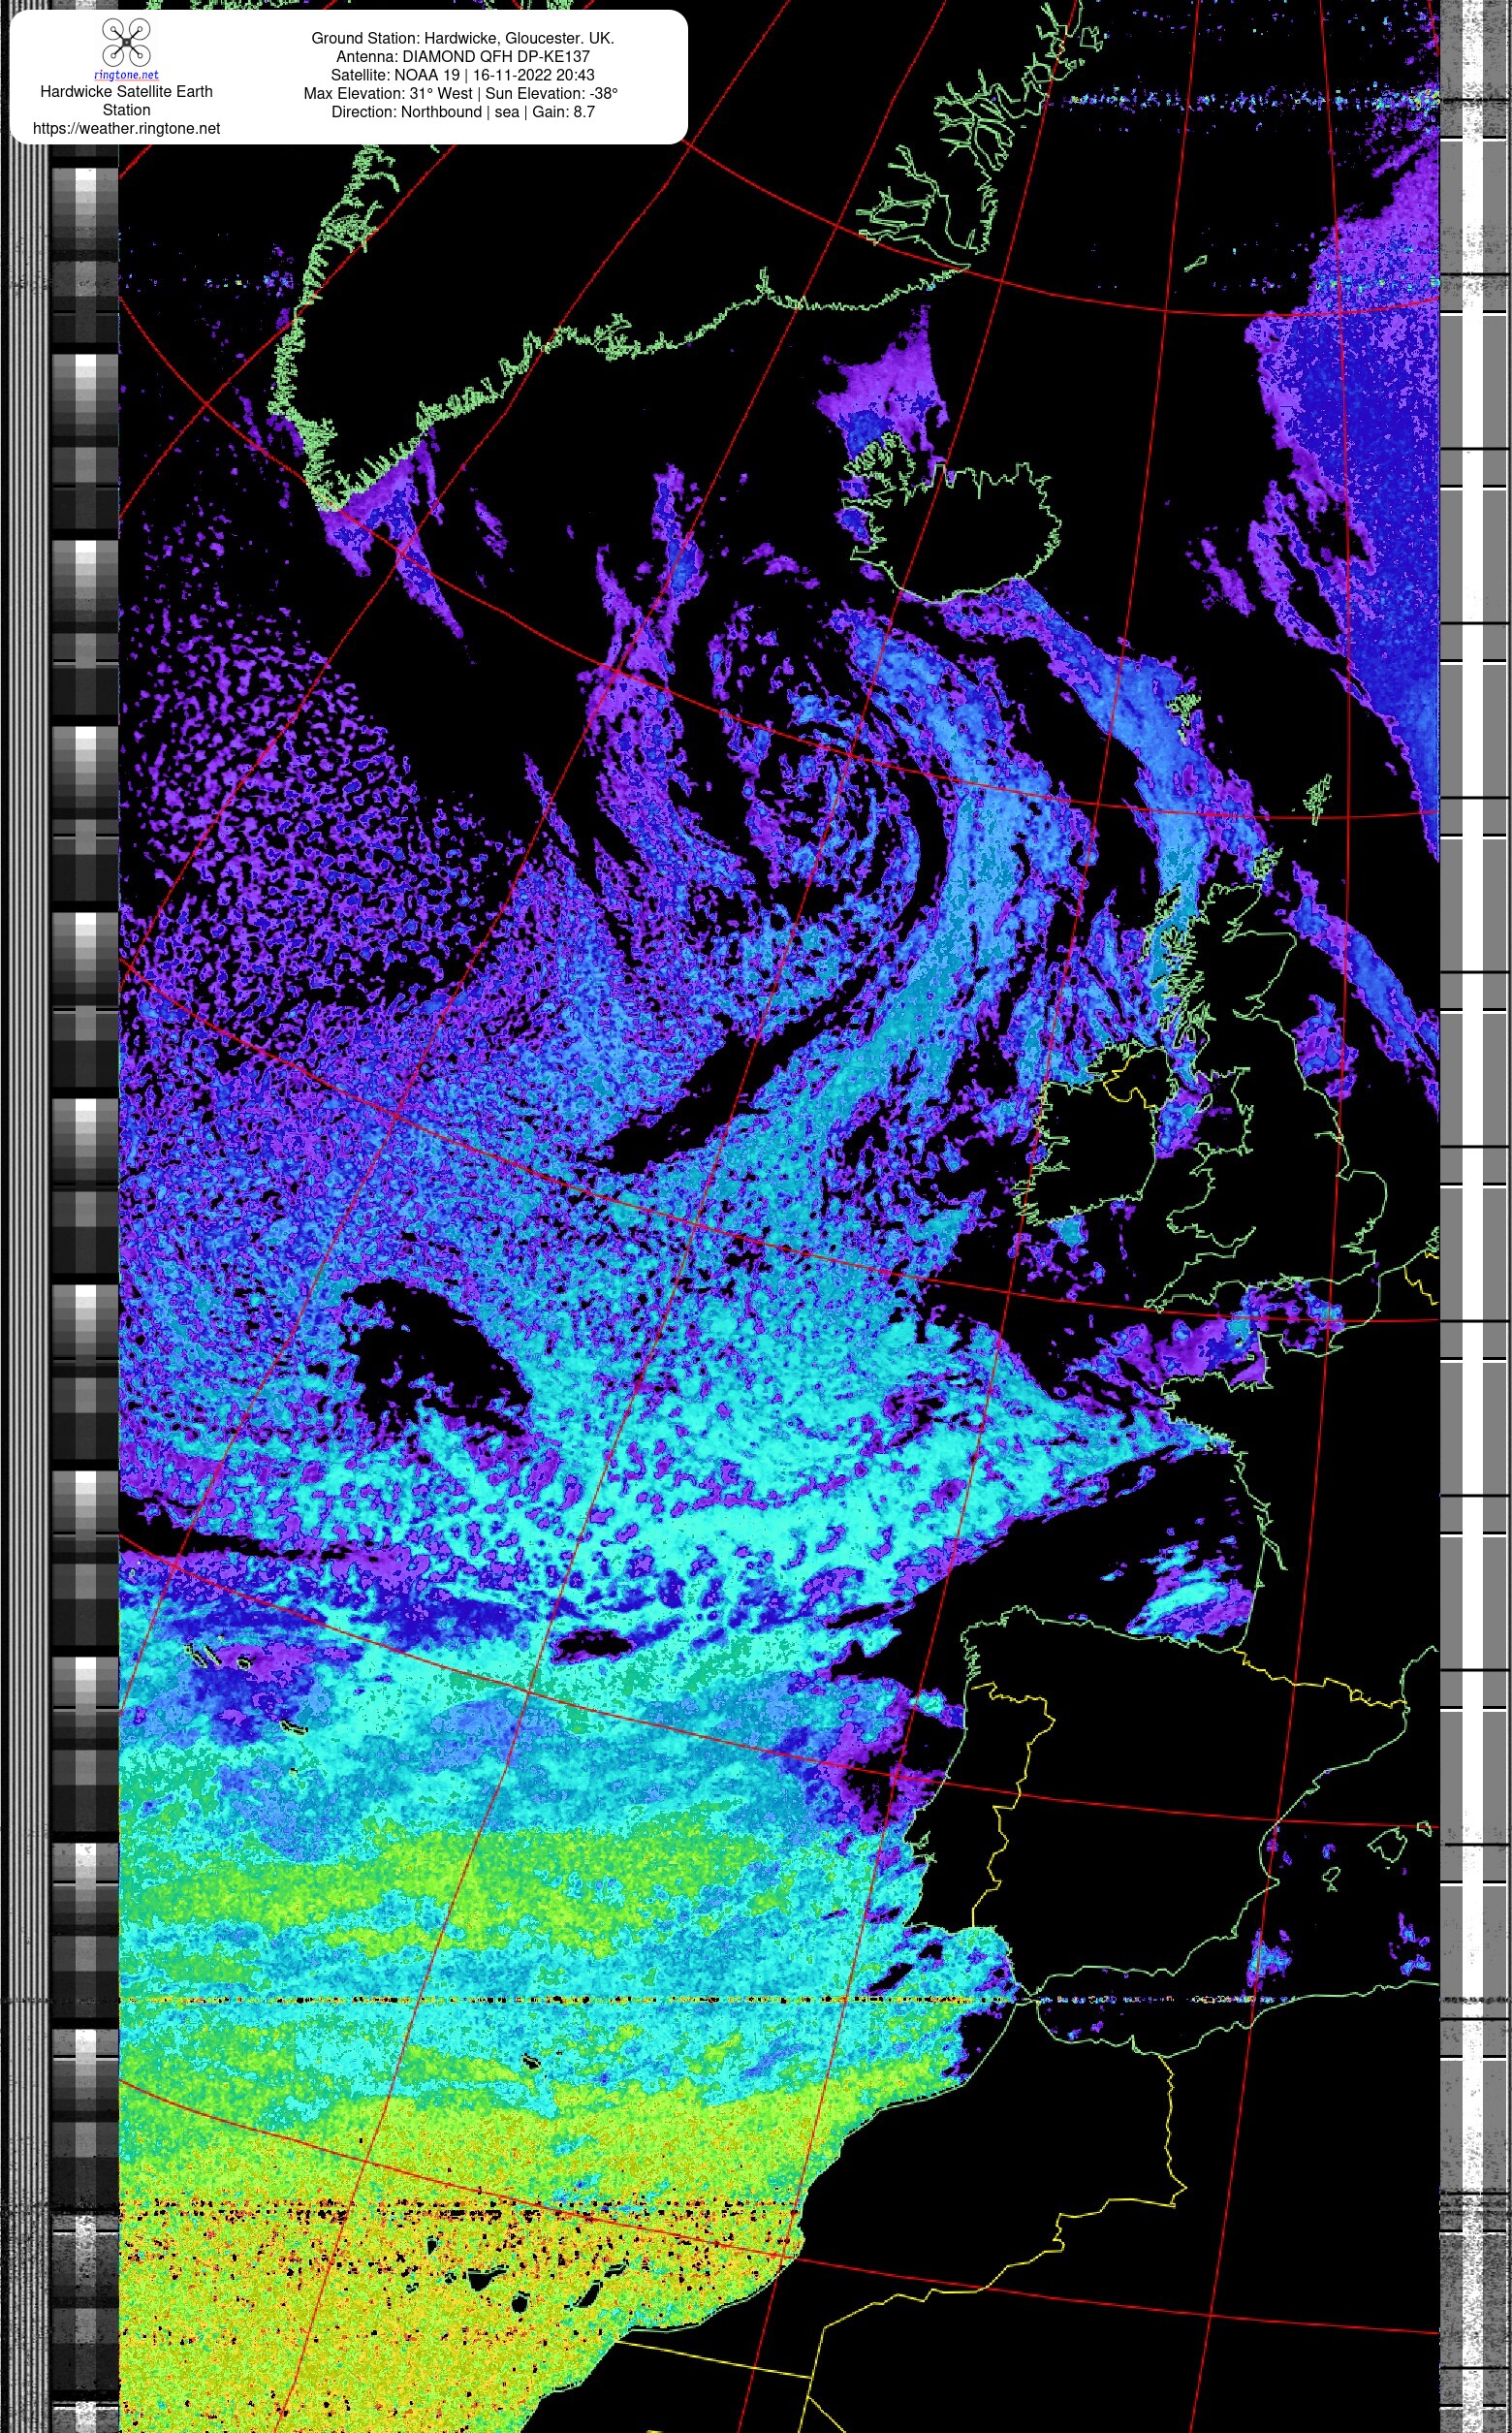Select the Hardwicke Satellite Earth Station title
Viewport: 1512px width, 2433px height.
coord(126,100)
